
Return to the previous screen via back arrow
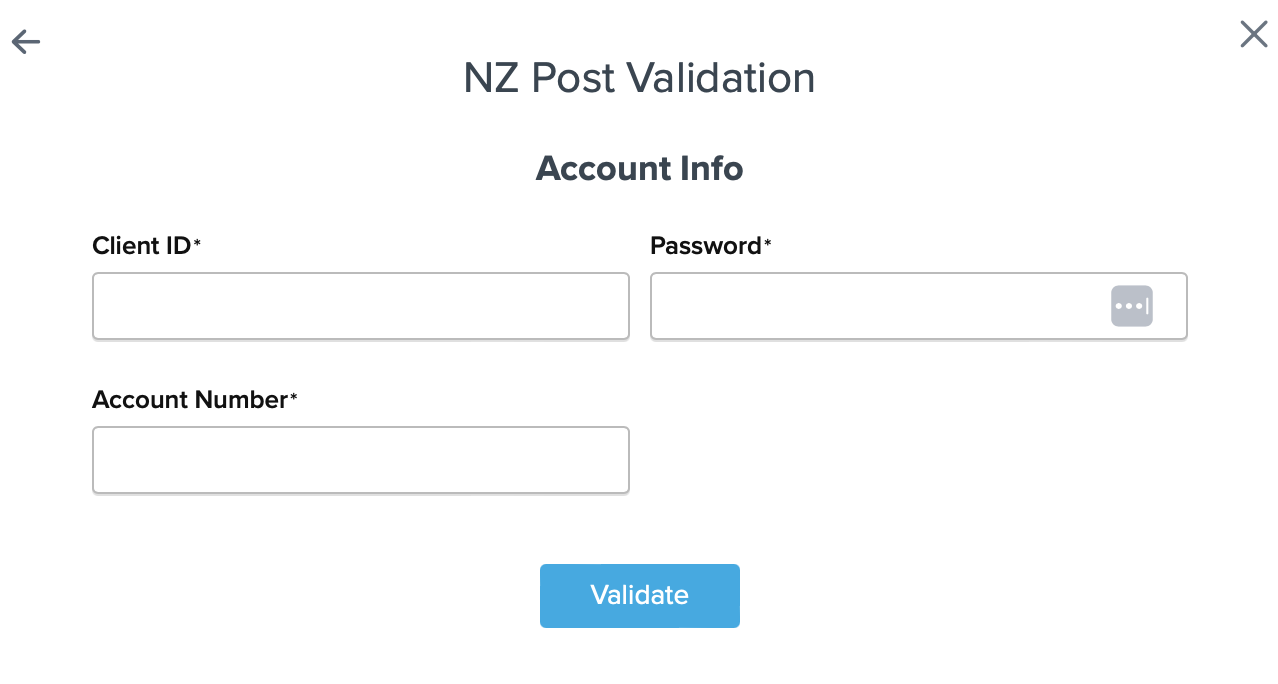pos(26,41)
